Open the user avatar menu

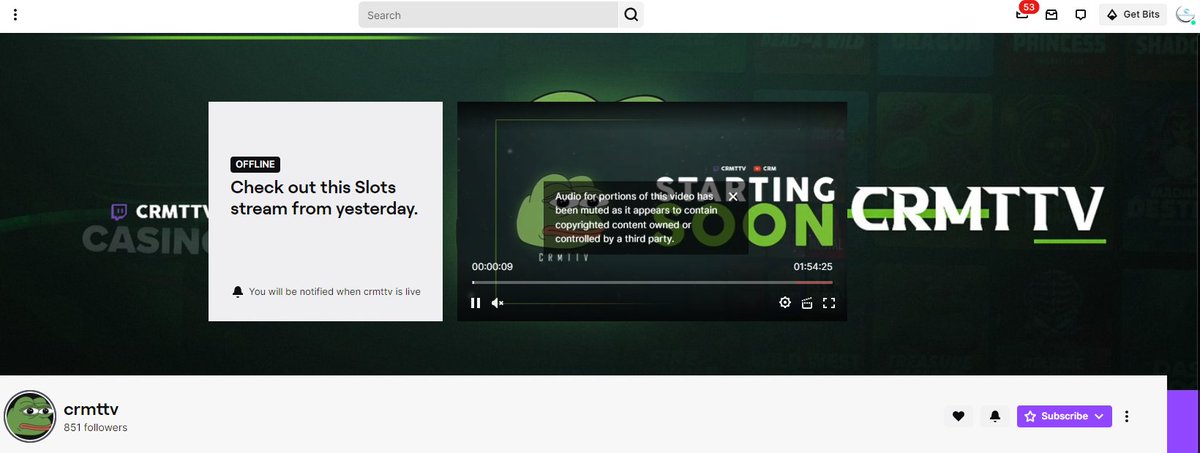pyautogui.click(x=1186, y=14)
